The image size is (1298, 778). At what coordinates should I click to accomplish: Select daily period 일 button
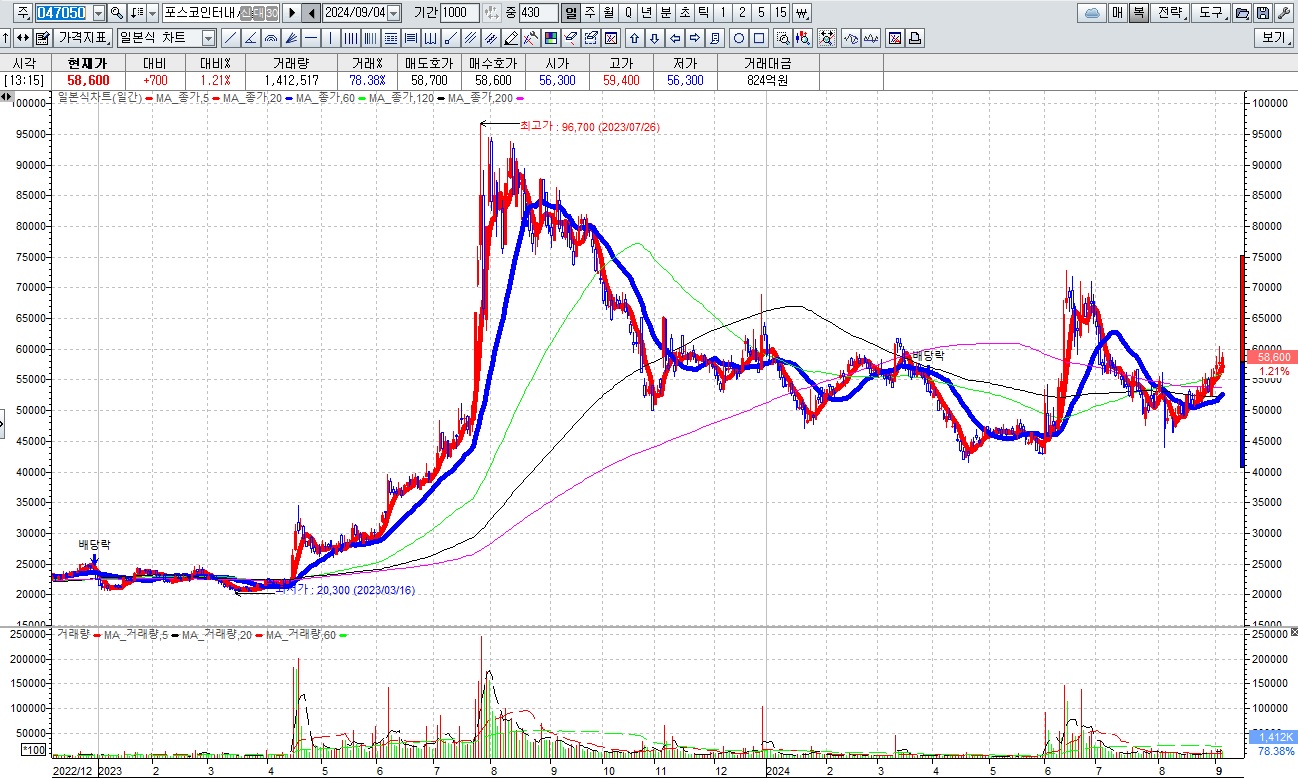coord(570,13)
